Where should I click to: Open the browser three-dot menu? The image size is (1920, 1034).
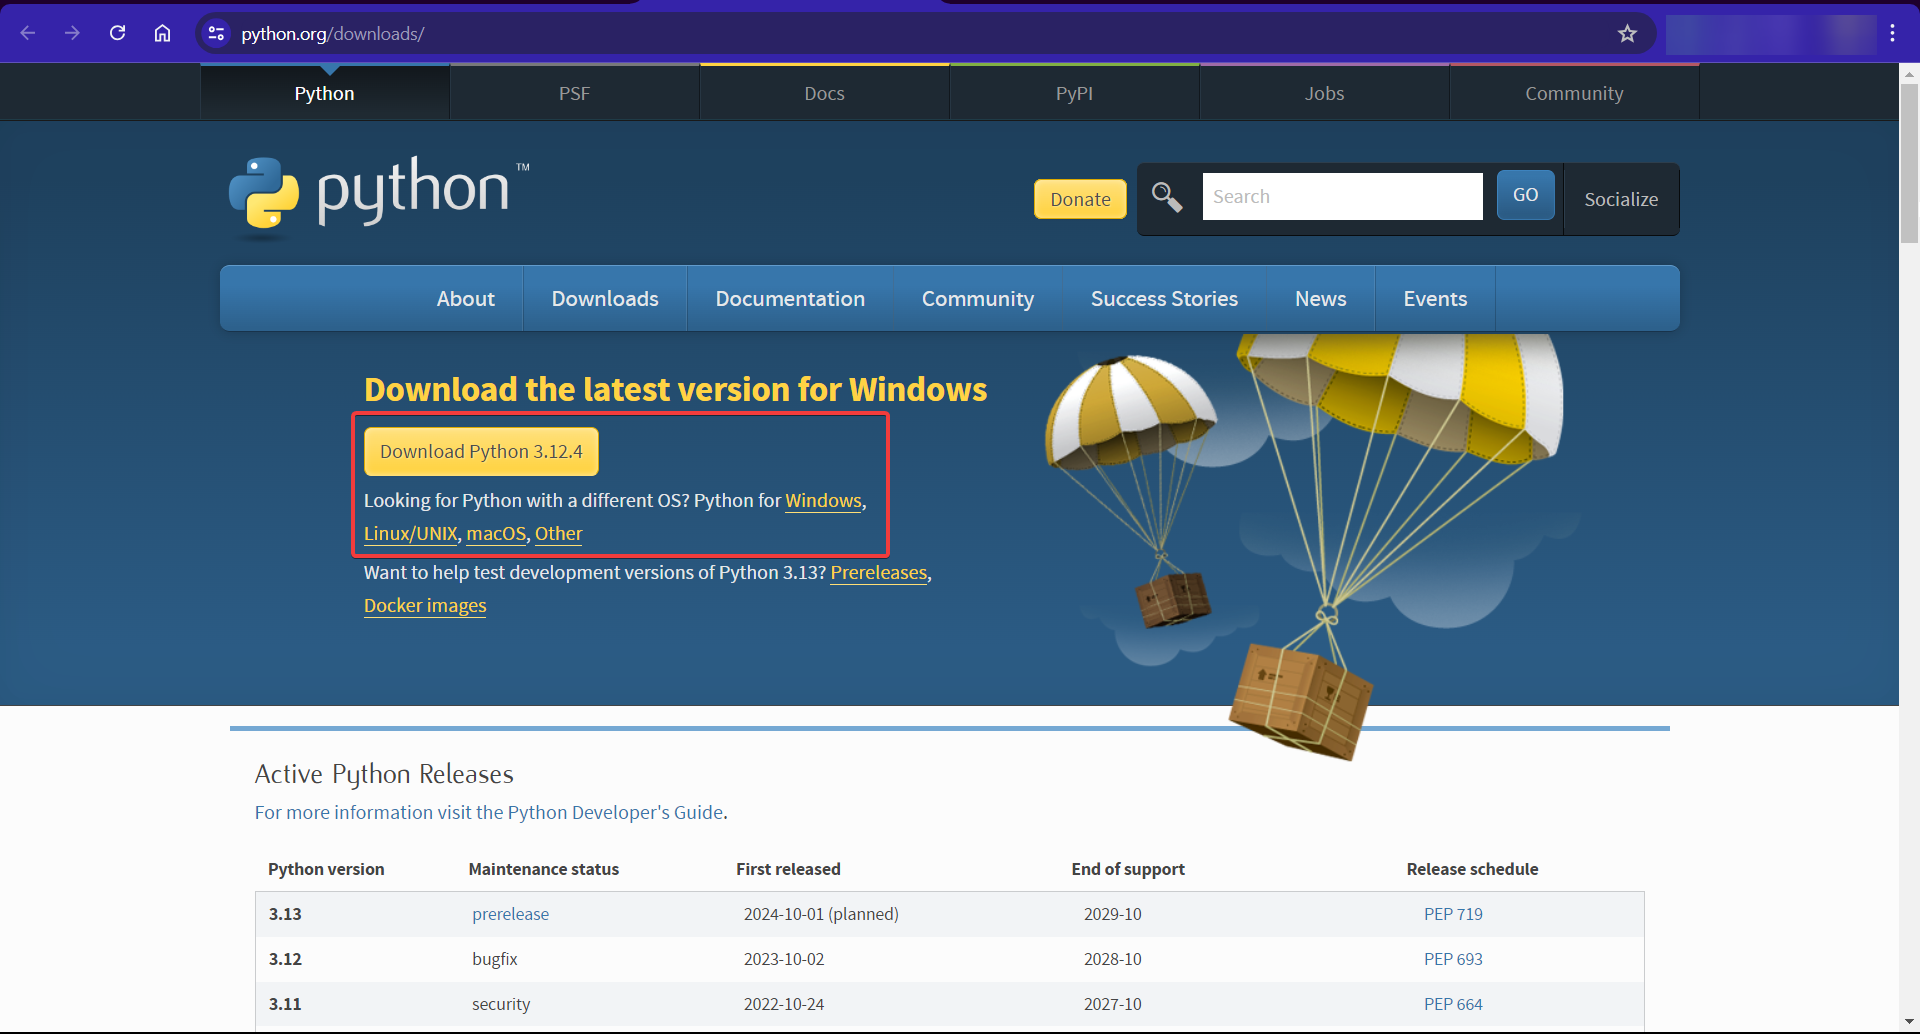[x=1892, y=33]
